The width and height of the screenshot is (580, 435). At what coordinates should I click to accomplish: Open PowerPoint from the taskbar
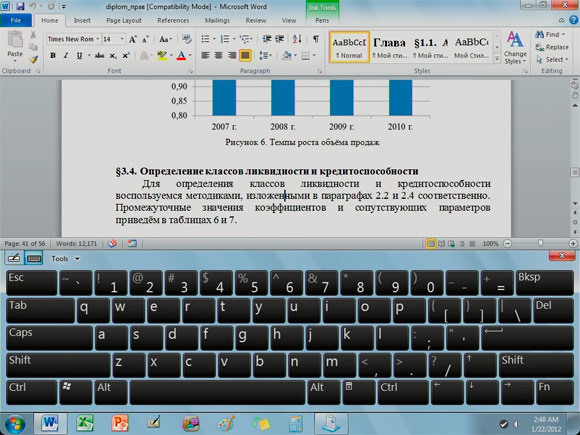[x=119, y=424]
